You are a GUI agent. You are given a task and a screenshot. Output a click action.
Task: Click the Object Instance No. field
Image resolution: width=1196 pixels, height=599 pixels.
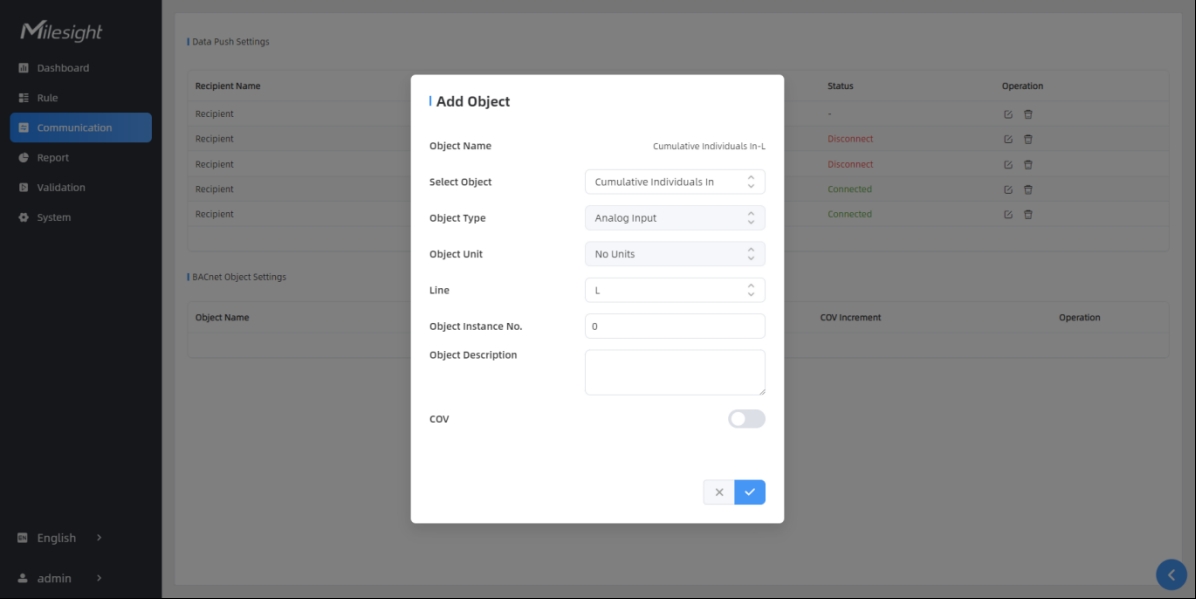pyautogui.click(x=674, y=326)
